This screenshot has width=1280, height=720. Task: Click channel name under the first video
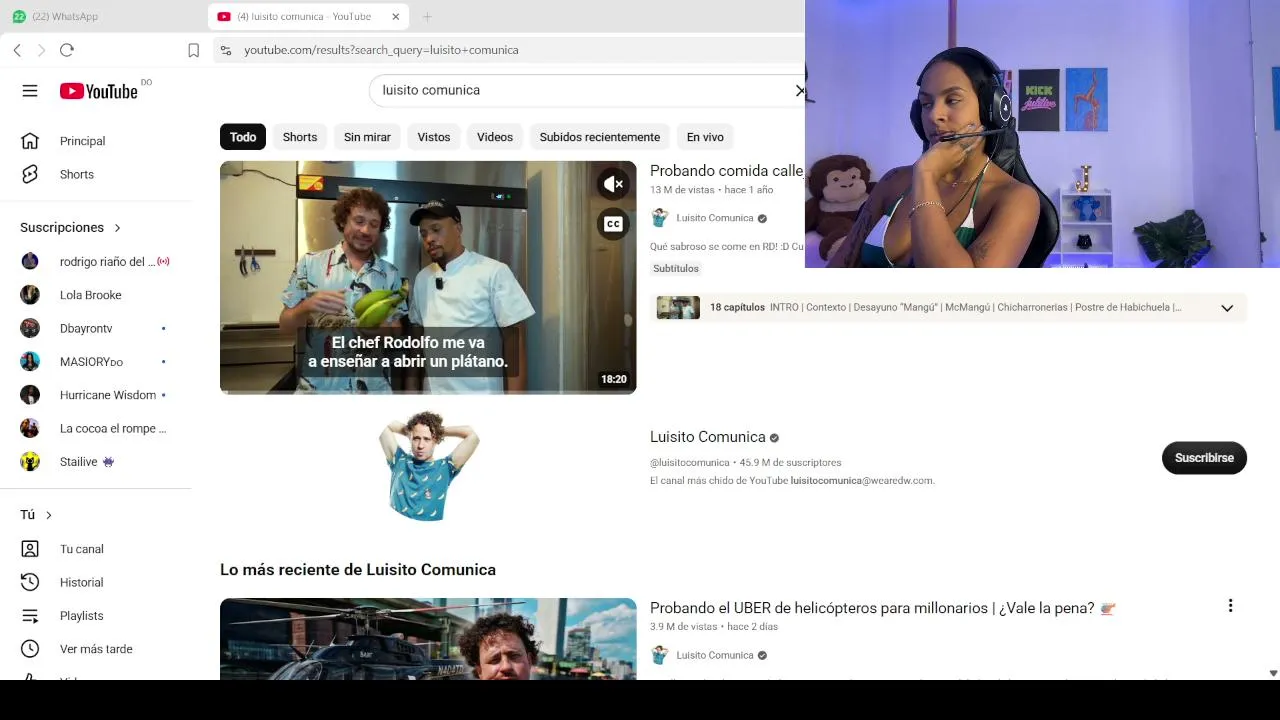pyautogui.click(x=715, y=218)
